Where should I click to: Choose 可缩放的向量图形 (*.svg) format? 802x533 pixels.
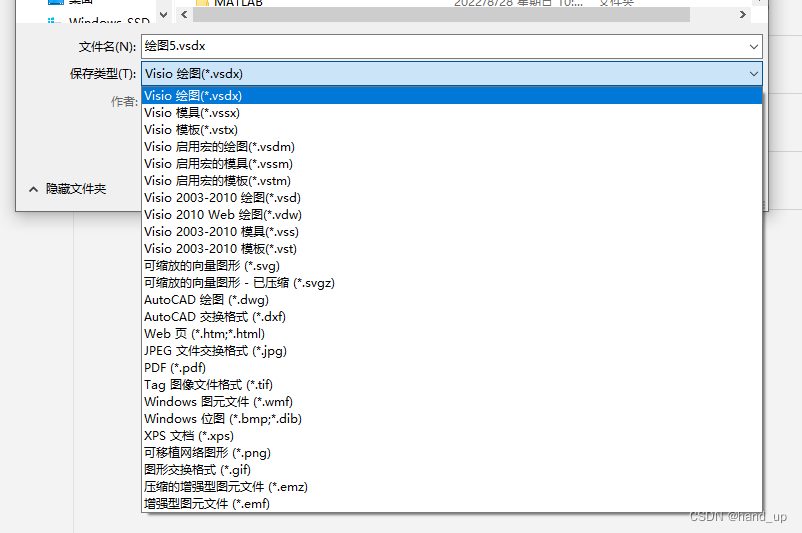452,265
